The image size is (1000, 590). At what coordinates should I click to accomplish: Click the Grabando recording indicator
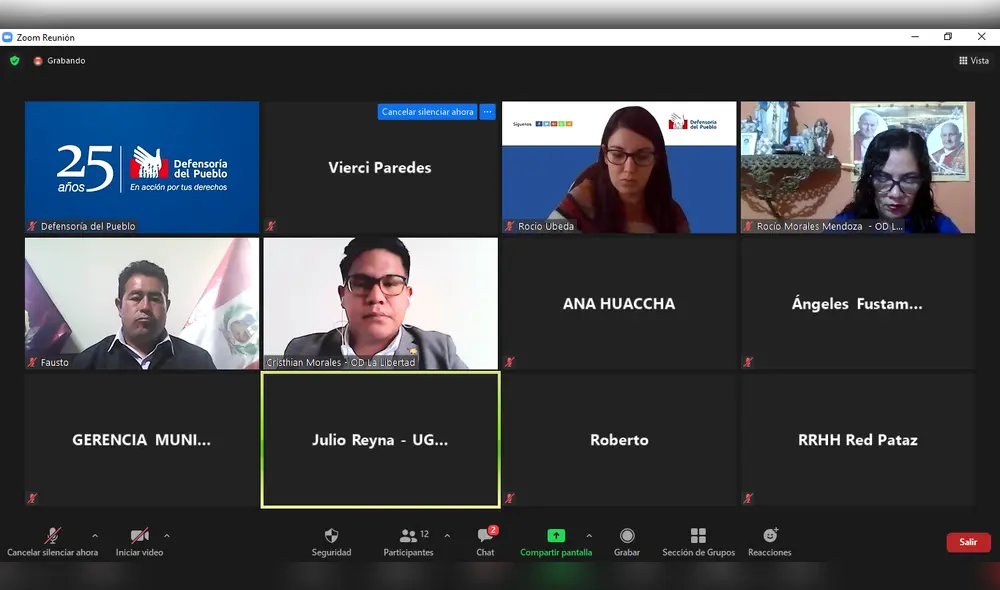pyautogui.click(x=58, y=60)
